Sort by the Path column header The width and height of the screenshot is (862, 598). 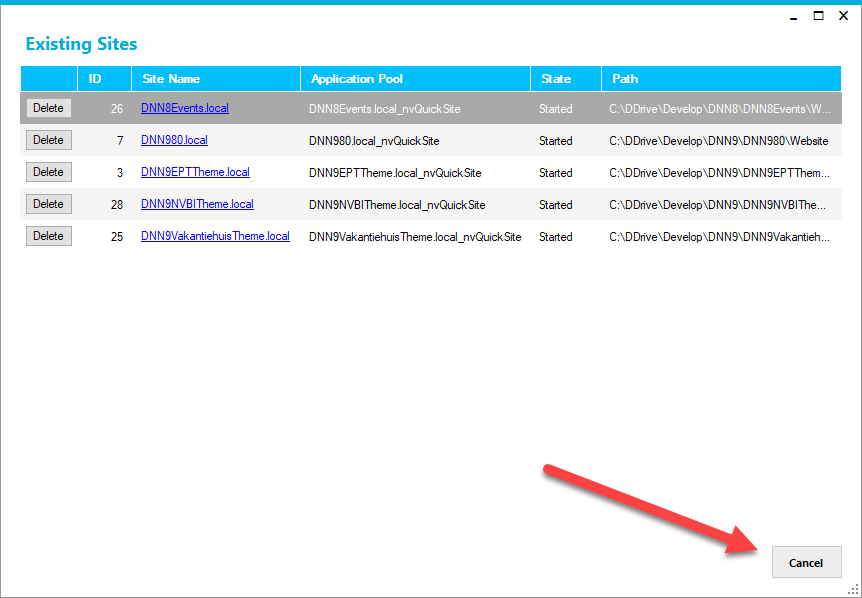tap(721, 79)
